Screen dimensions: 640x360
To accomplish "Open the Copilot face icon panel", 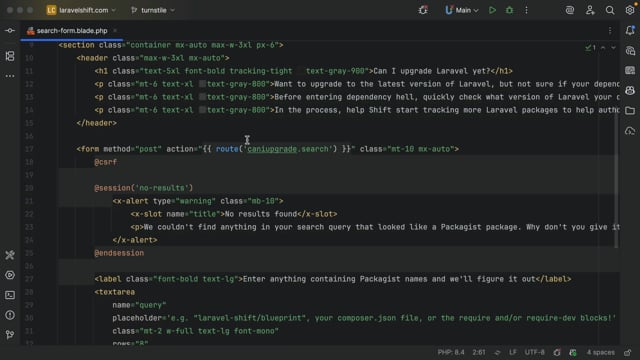I will tap(630, 90).
